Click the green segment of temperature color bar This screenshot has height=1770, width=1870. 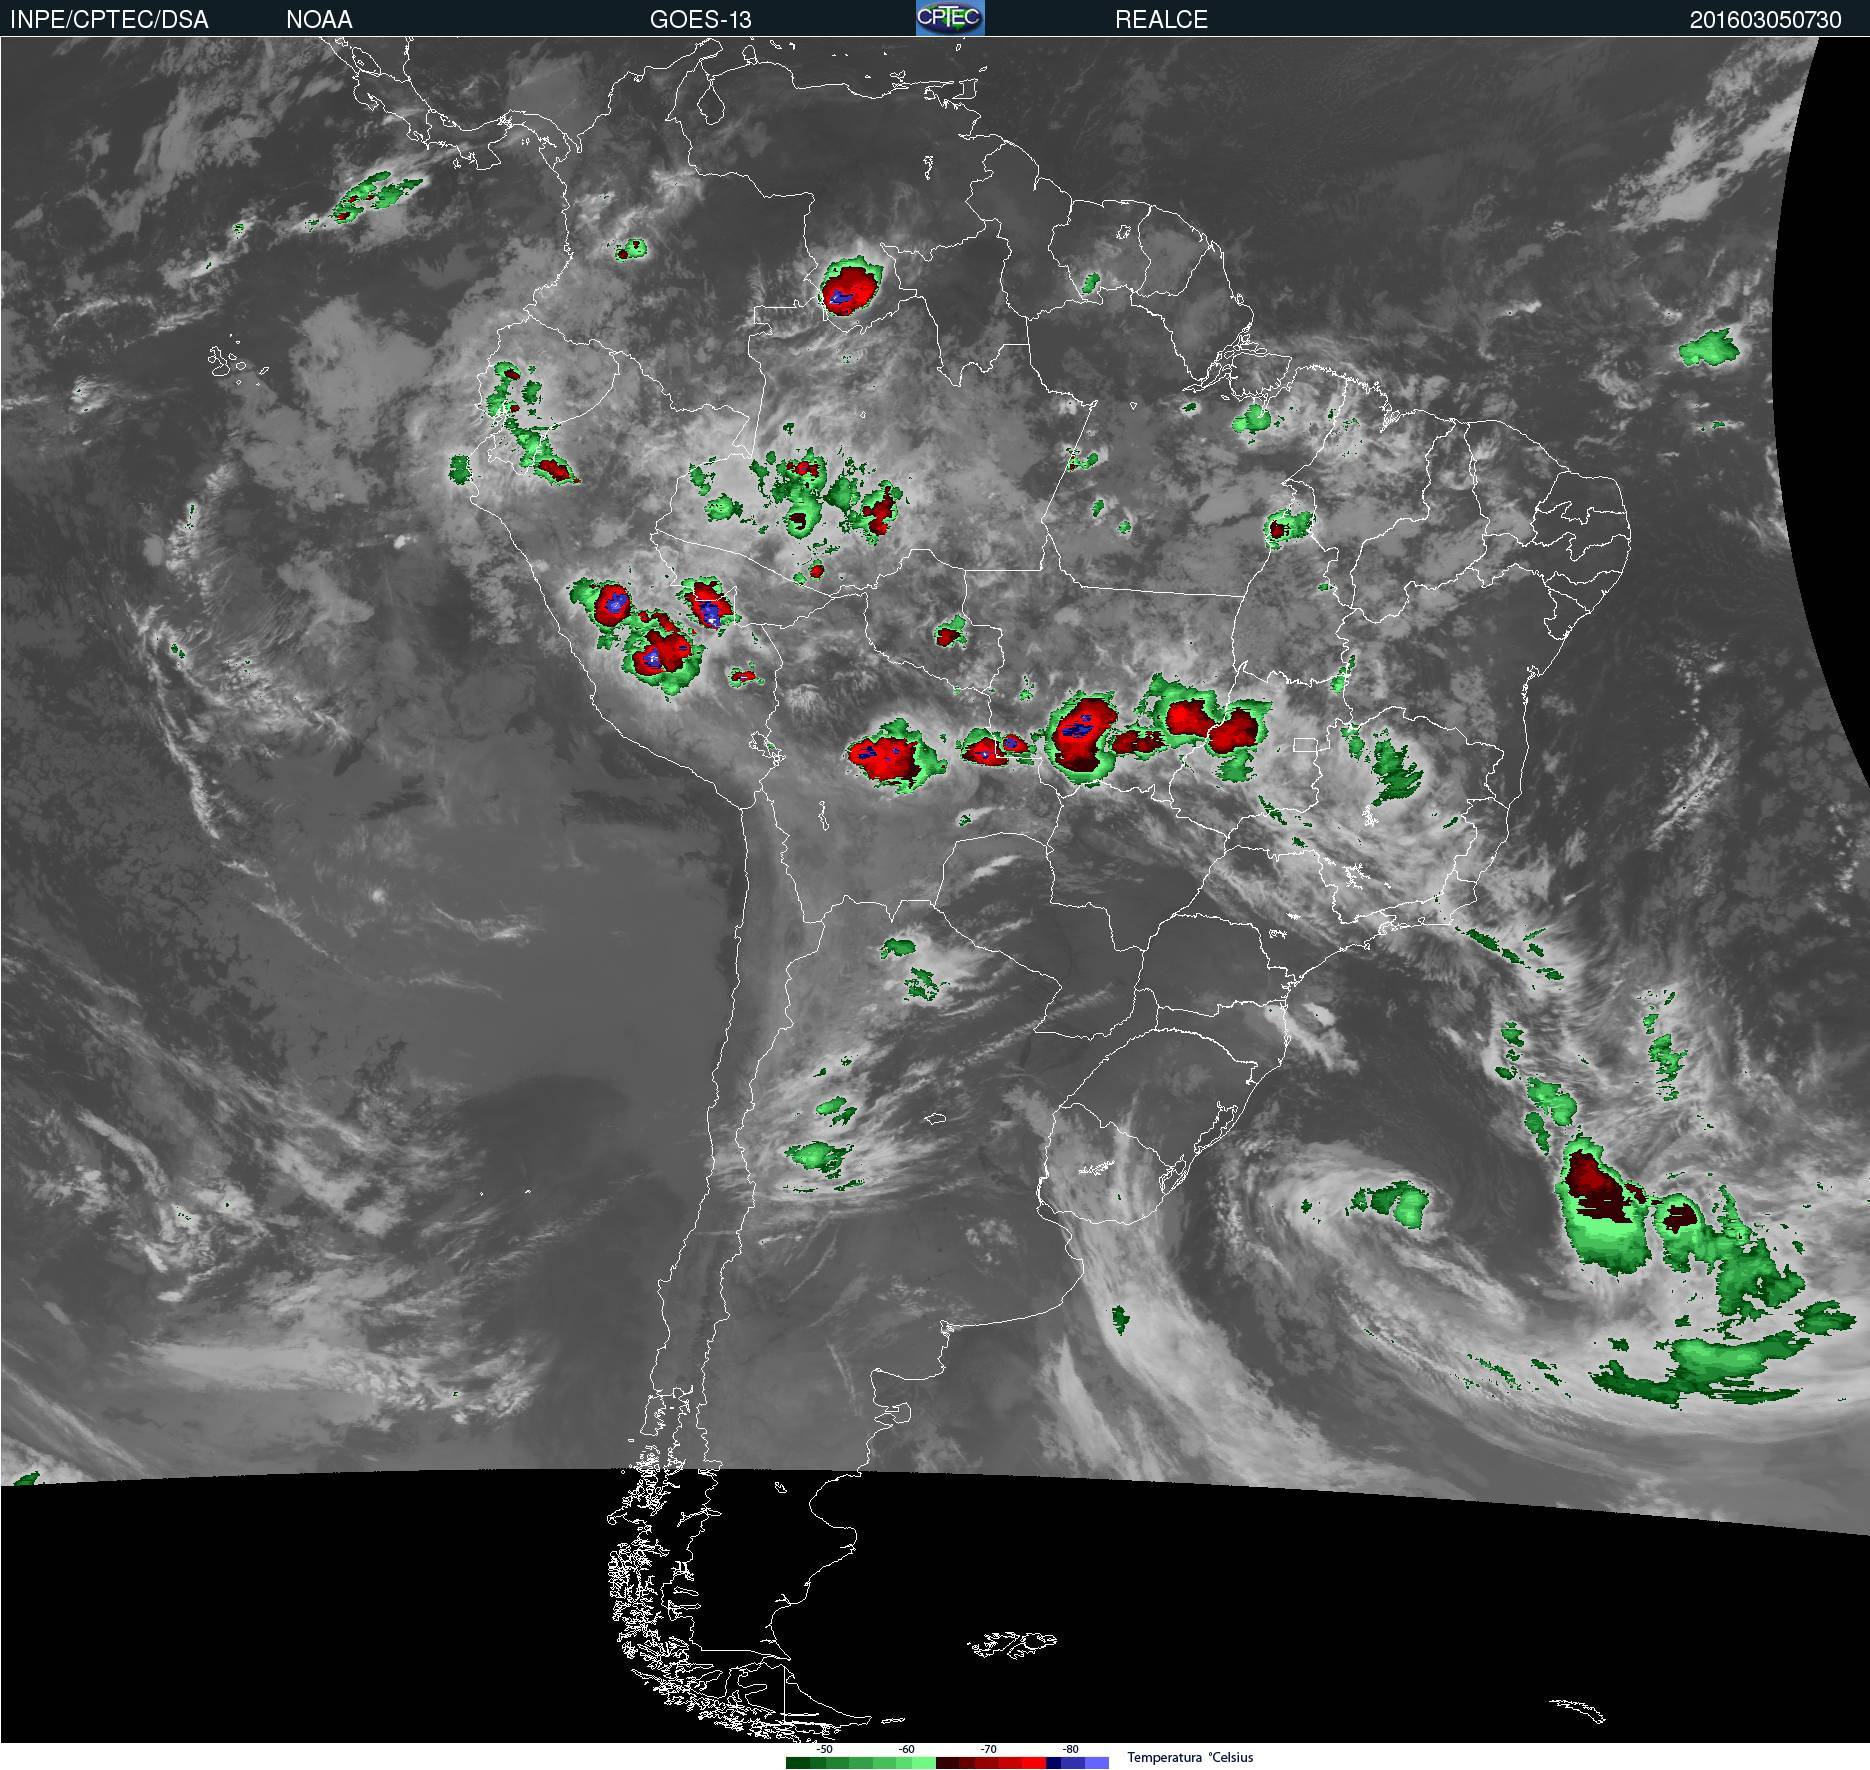(x=861, y=1763)
